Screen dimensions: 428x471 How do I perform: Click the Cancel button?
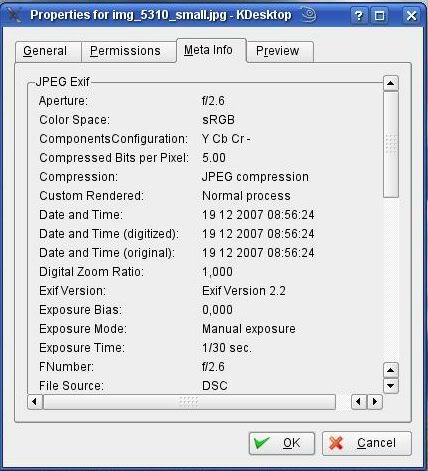coord(367,443)
